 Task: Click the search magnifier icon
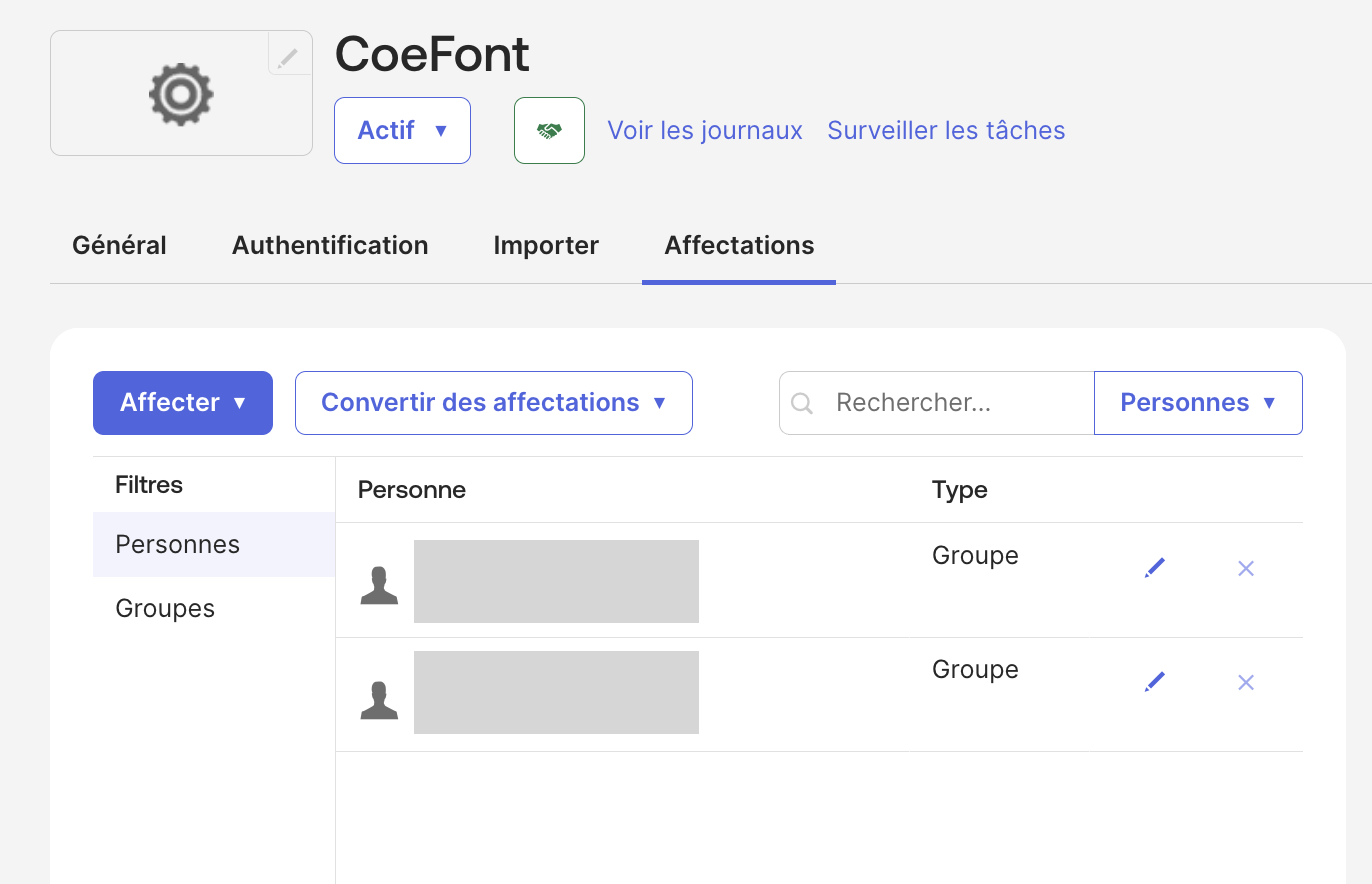pos(802,403)
